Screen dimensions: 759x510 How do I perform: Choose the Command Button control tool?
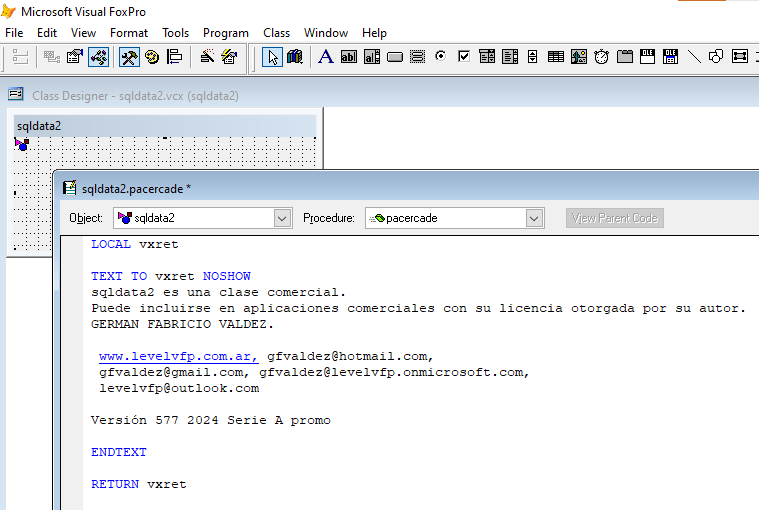click(x=395, y=57)
